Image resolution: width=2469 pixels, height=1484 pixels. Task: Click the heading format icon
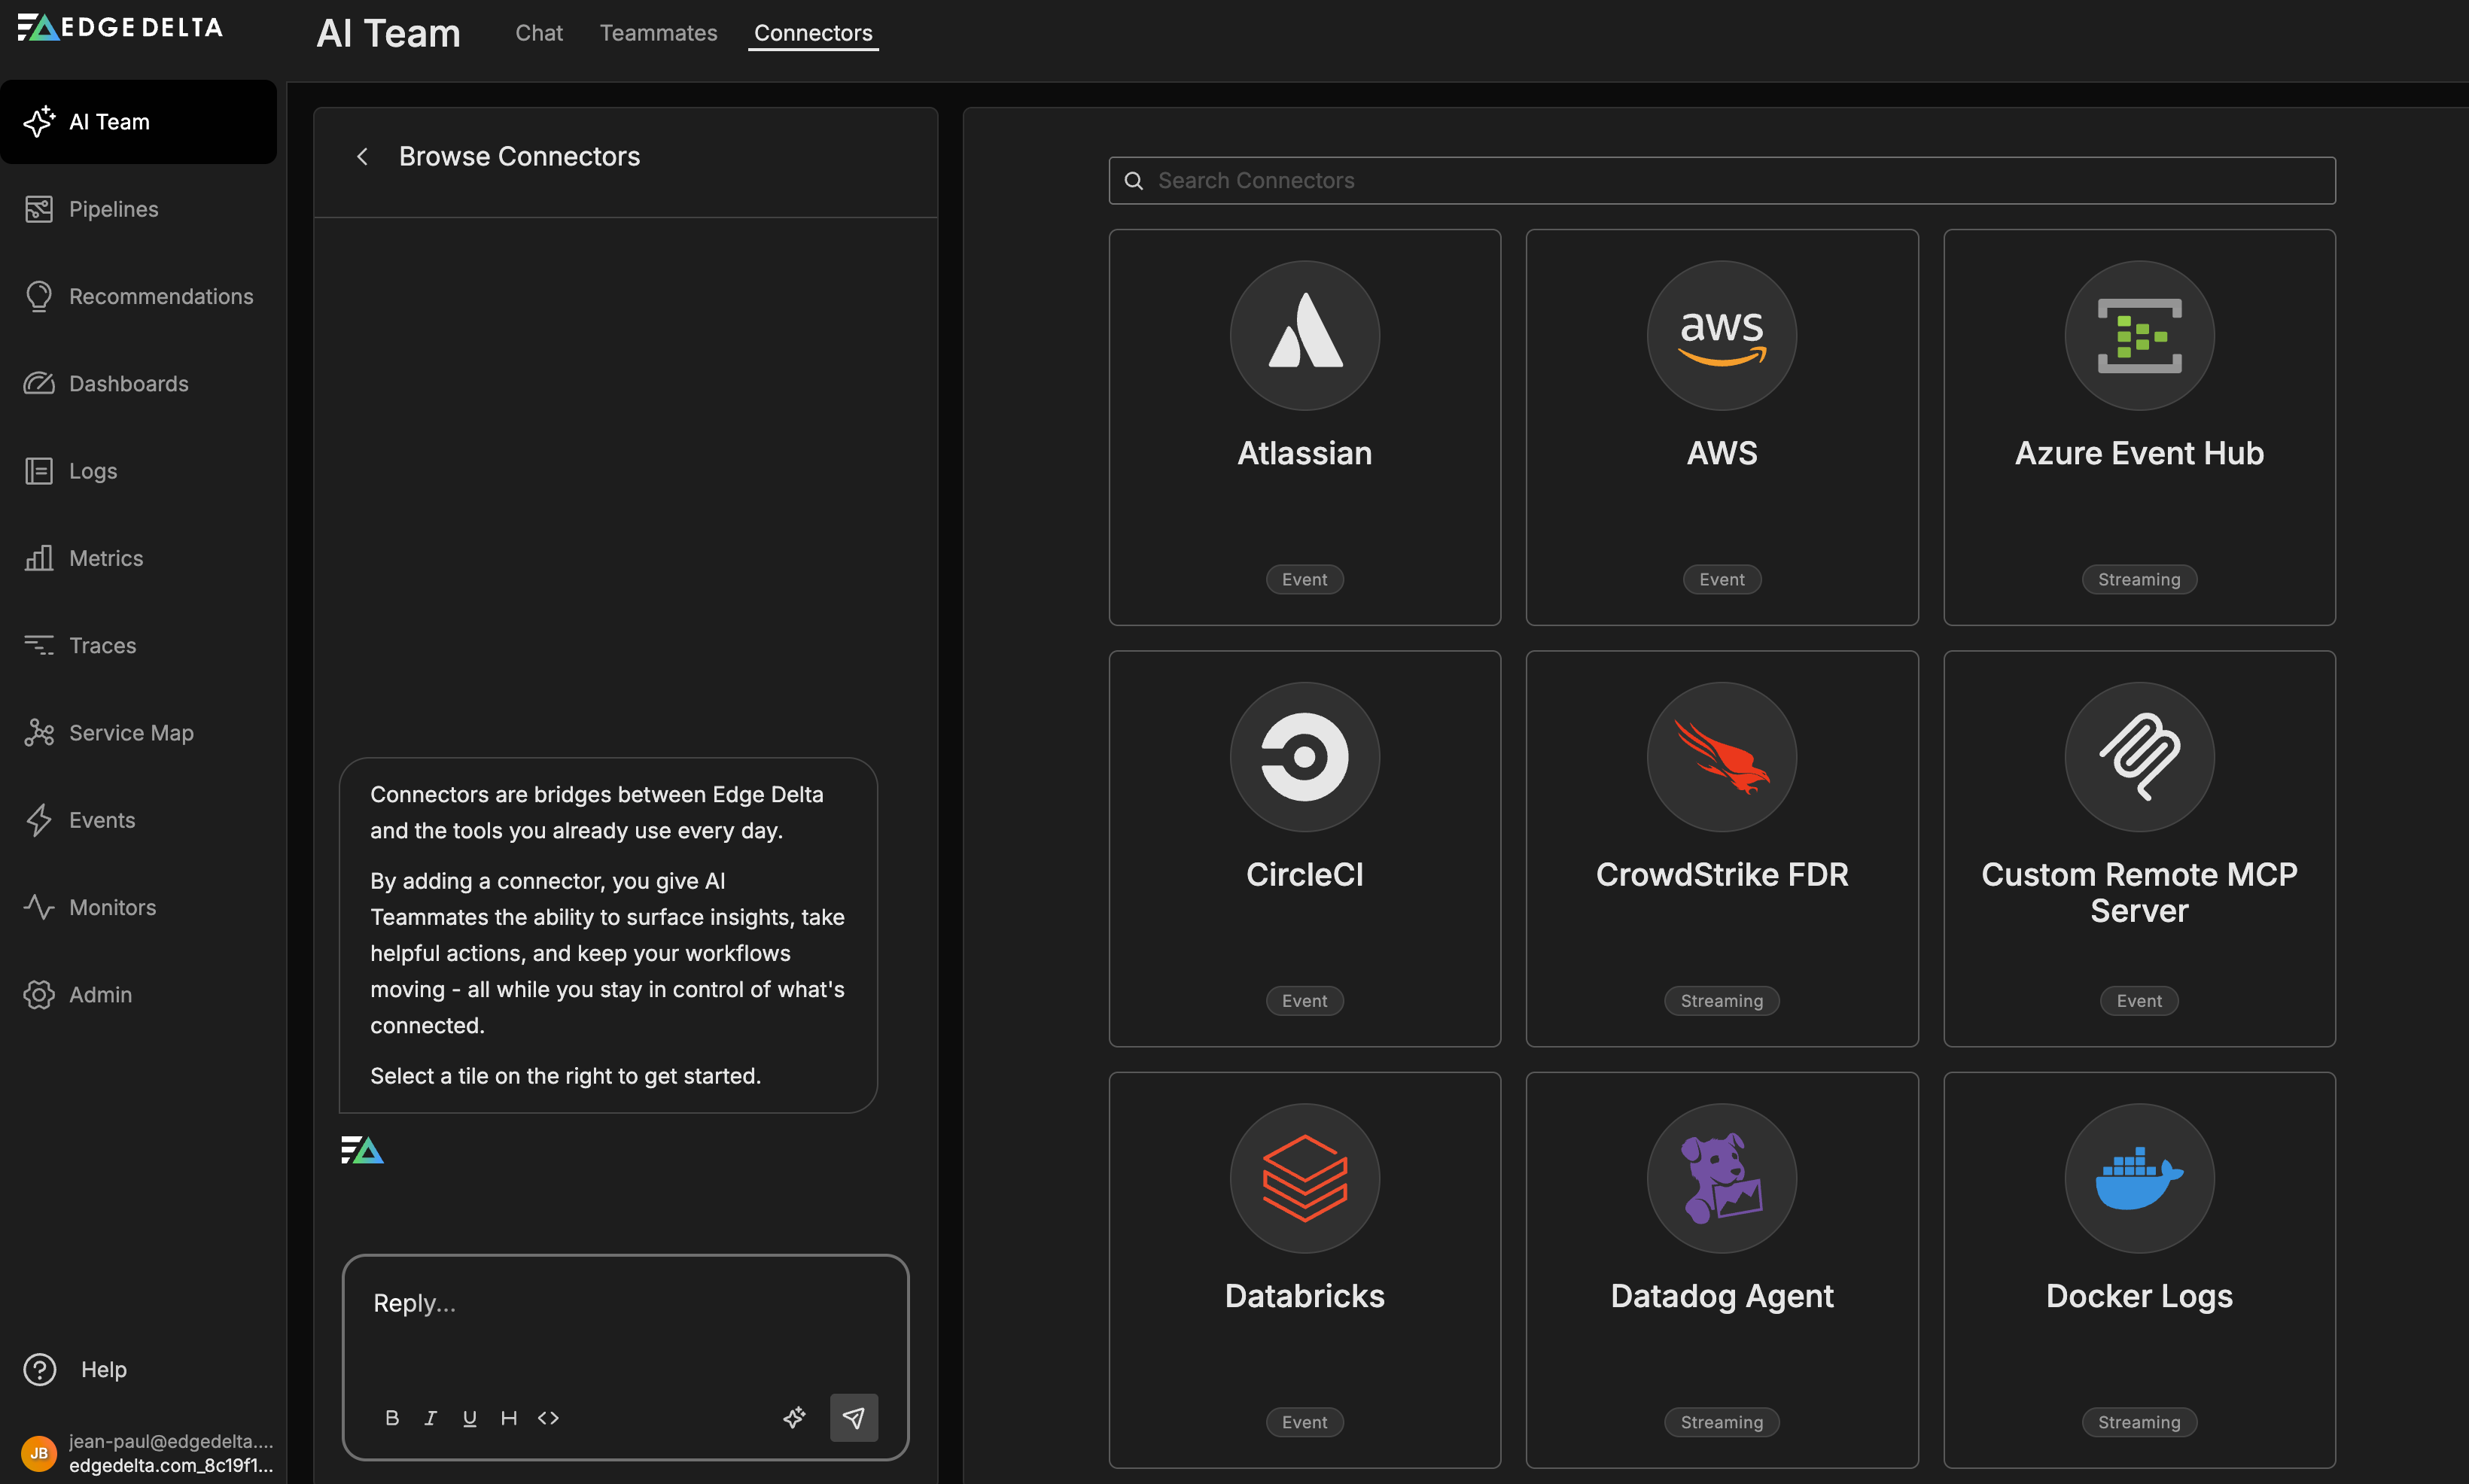(509, 1418)
